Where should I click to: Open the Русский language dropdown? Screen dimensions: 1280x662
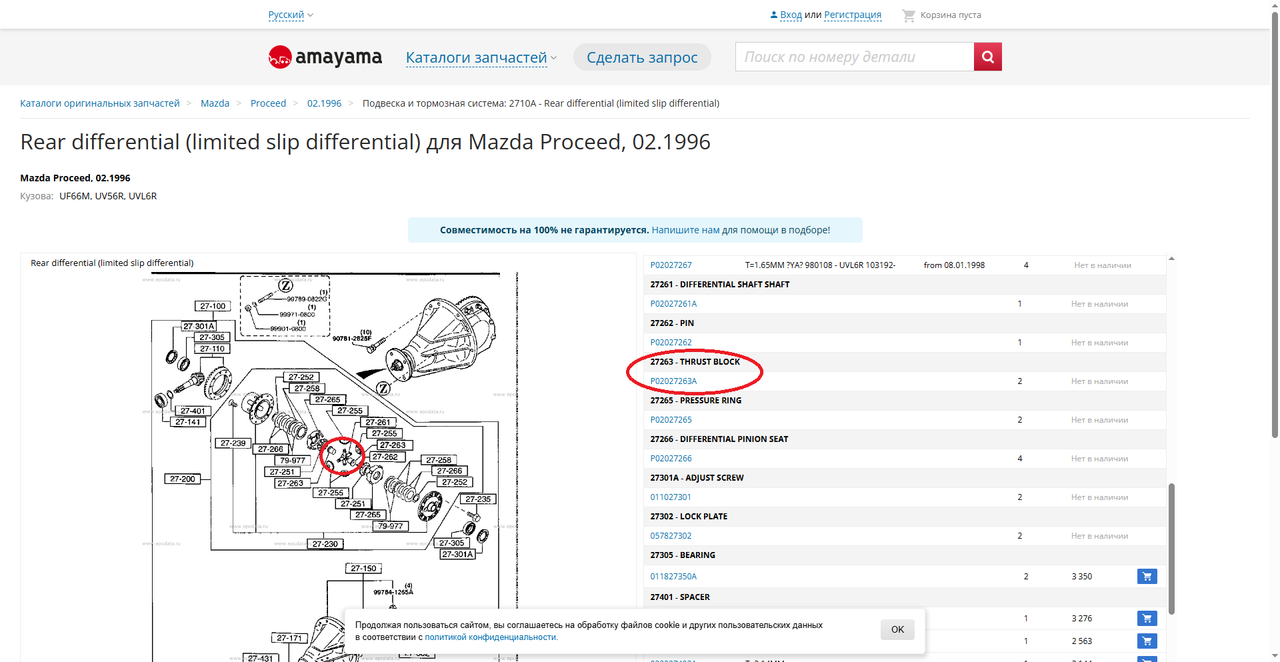tap(291, 15)
